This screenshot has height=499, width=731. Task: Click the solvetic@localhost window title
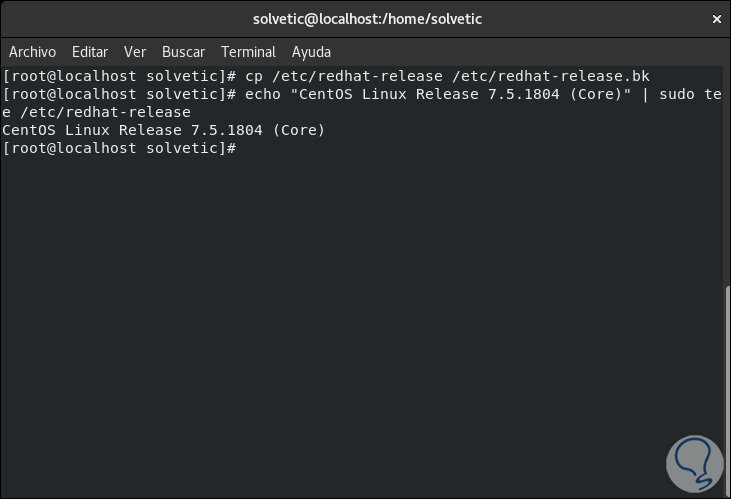364,19
